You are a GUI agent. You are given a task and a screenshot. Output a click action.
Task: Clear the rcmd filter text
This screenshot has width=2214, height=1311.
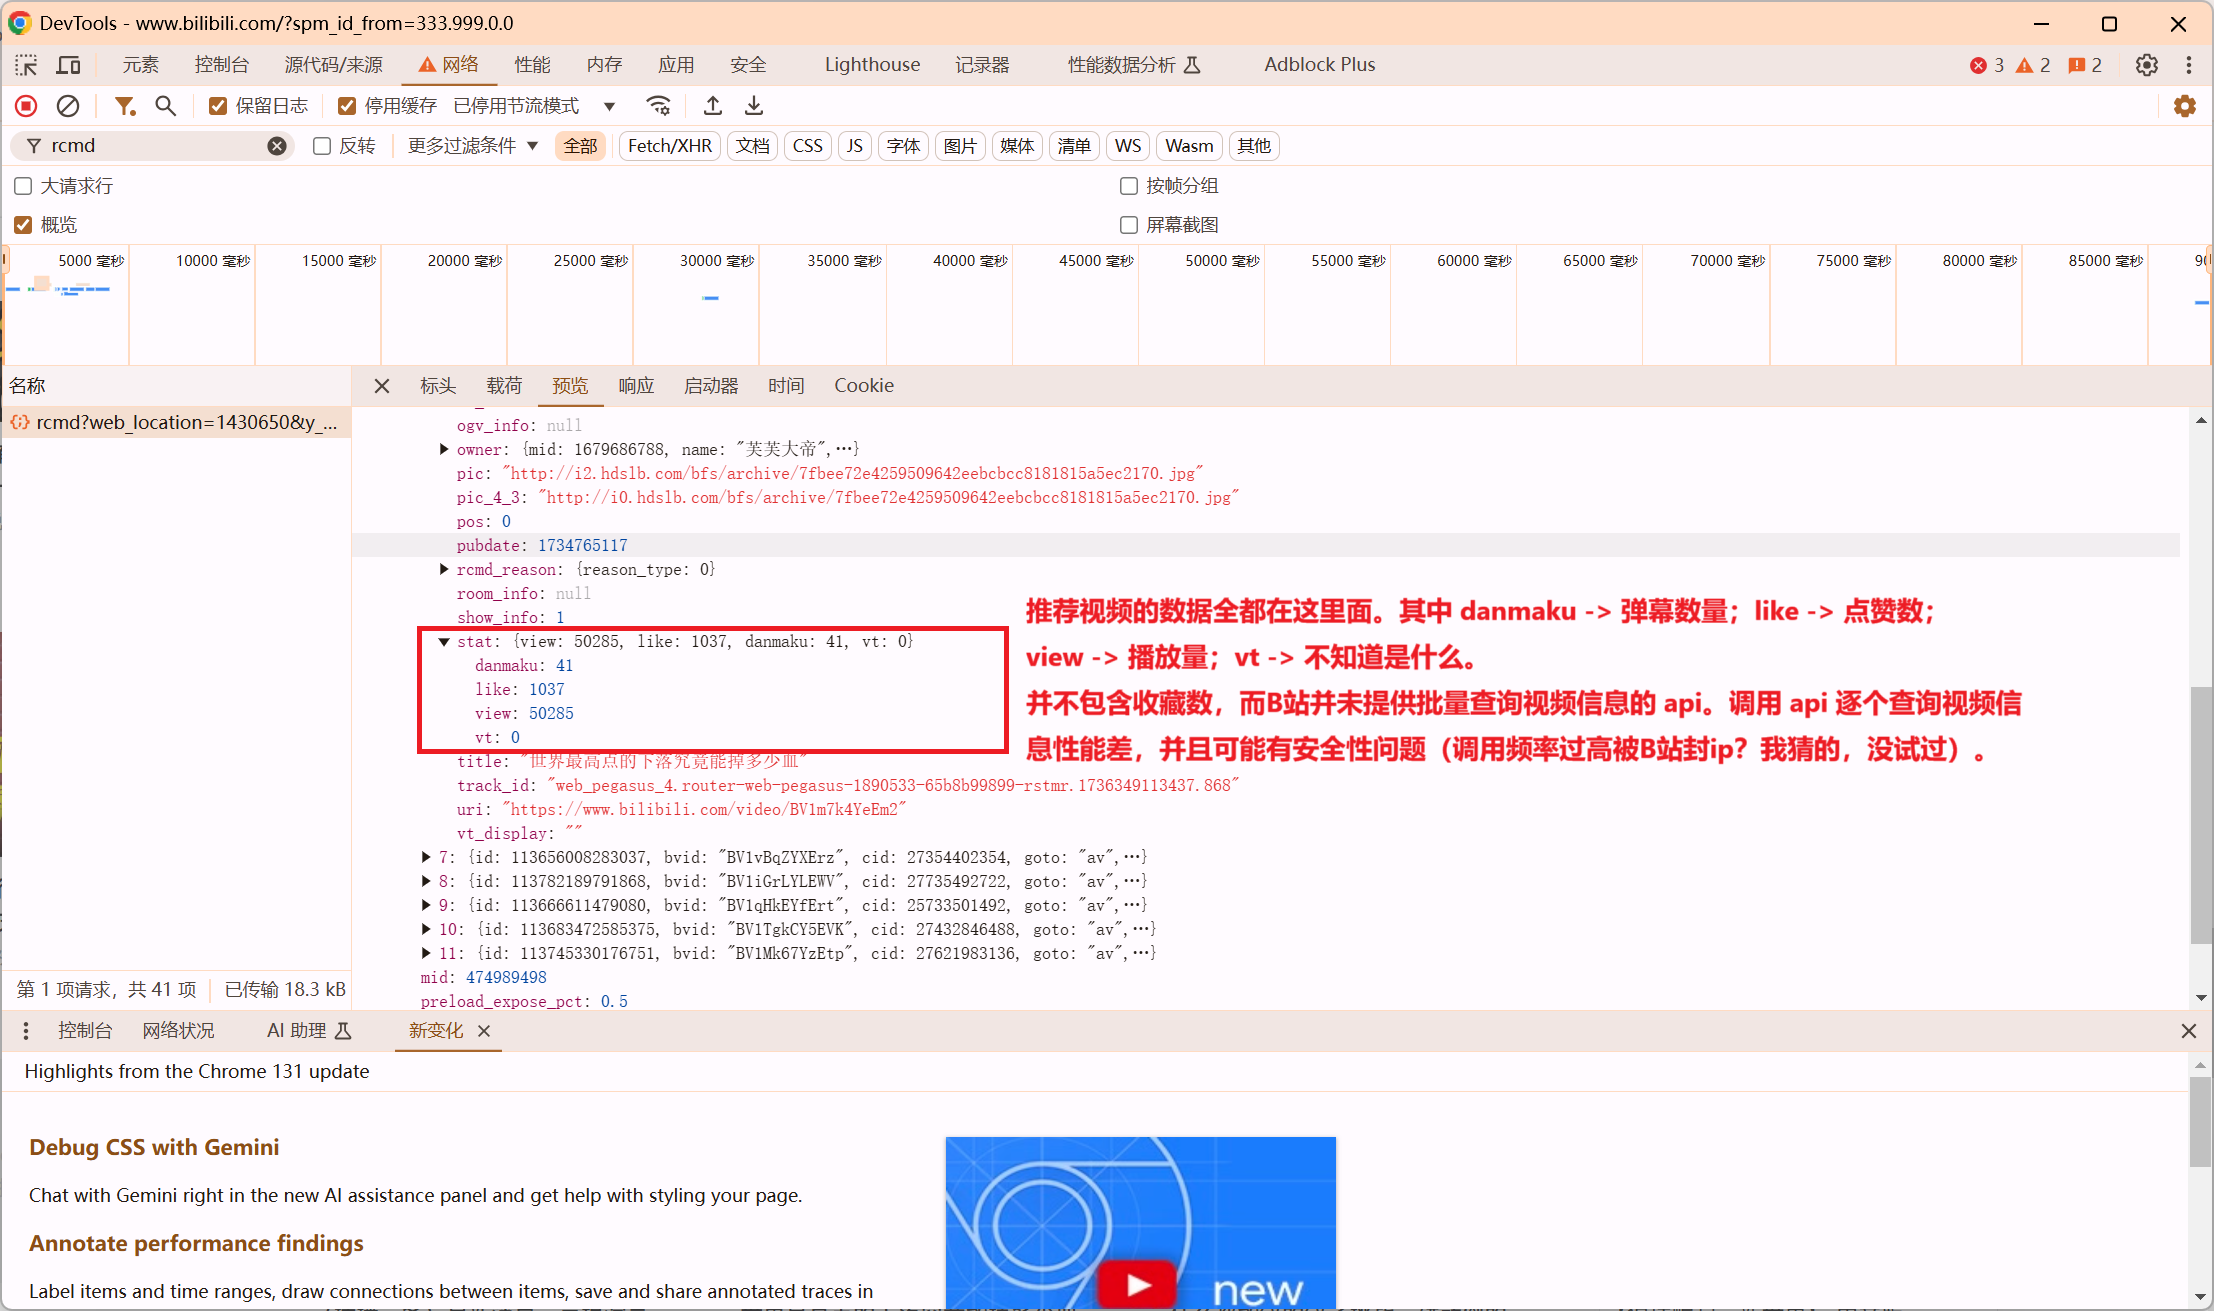tap(277, 146)
